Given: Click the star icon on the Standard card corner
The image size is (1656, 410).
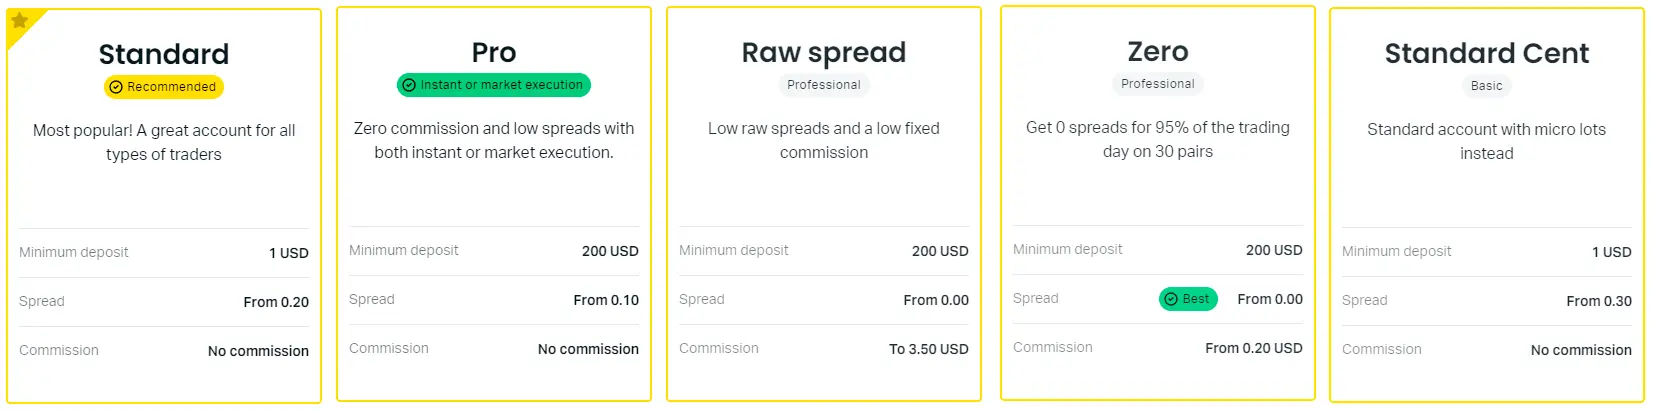Looking at the screenshot, I should pyautogui.click(x=19, y=21).
